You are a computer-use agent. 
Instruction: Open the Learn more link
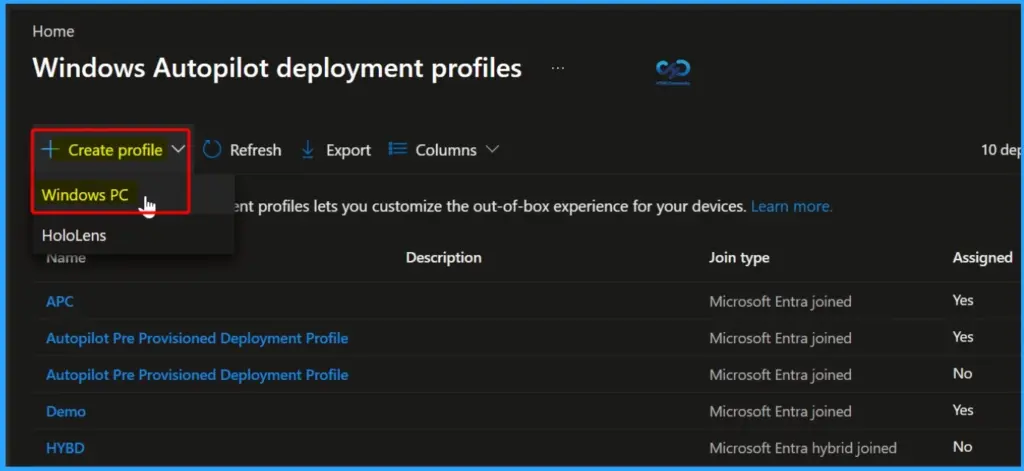point(792,207)
